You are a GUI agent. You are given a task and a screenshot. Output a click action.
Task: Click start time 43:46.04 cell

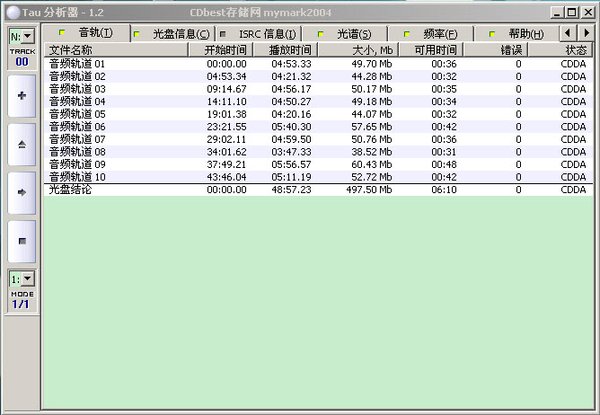click(227, 177)
